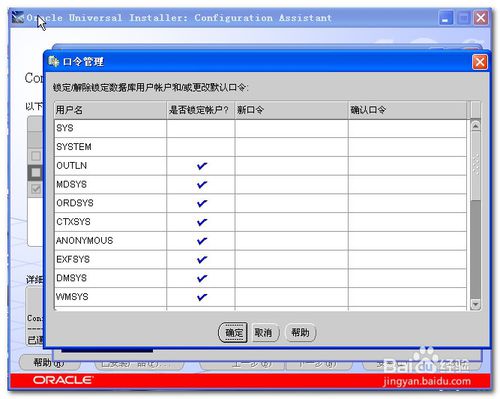The width and height of the screenshot is (500, 399).
Task: Click the 口令管理 dialog title icon
Action: click(54, 61)
